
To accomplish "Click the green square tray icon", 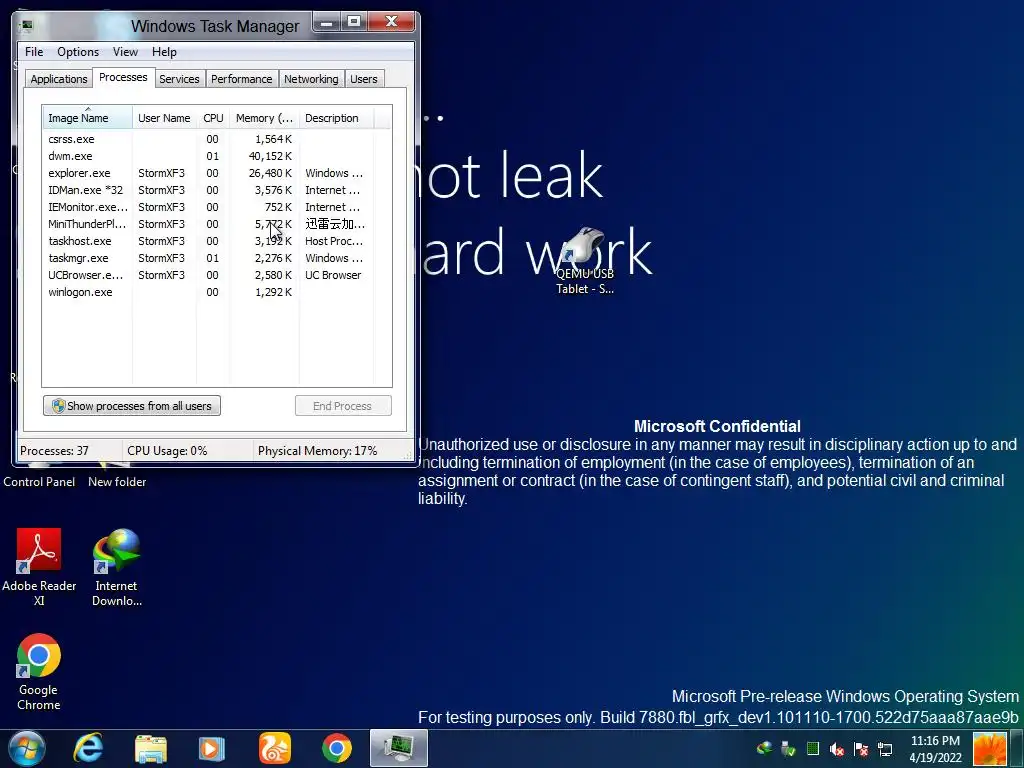I will (x=813, y=748).
